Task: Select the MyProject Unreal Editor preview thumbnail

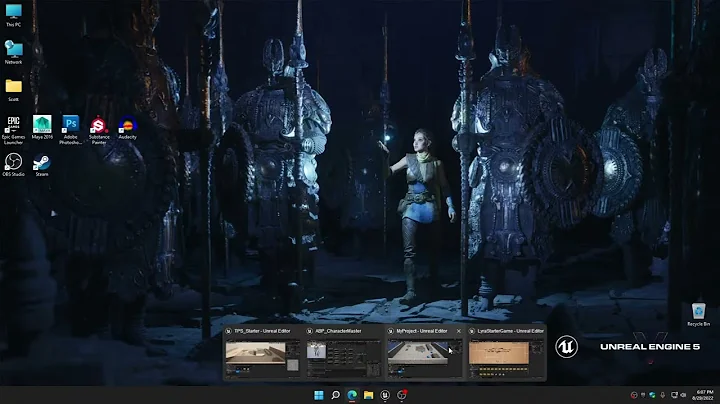Action: click(x=425, y=353)
